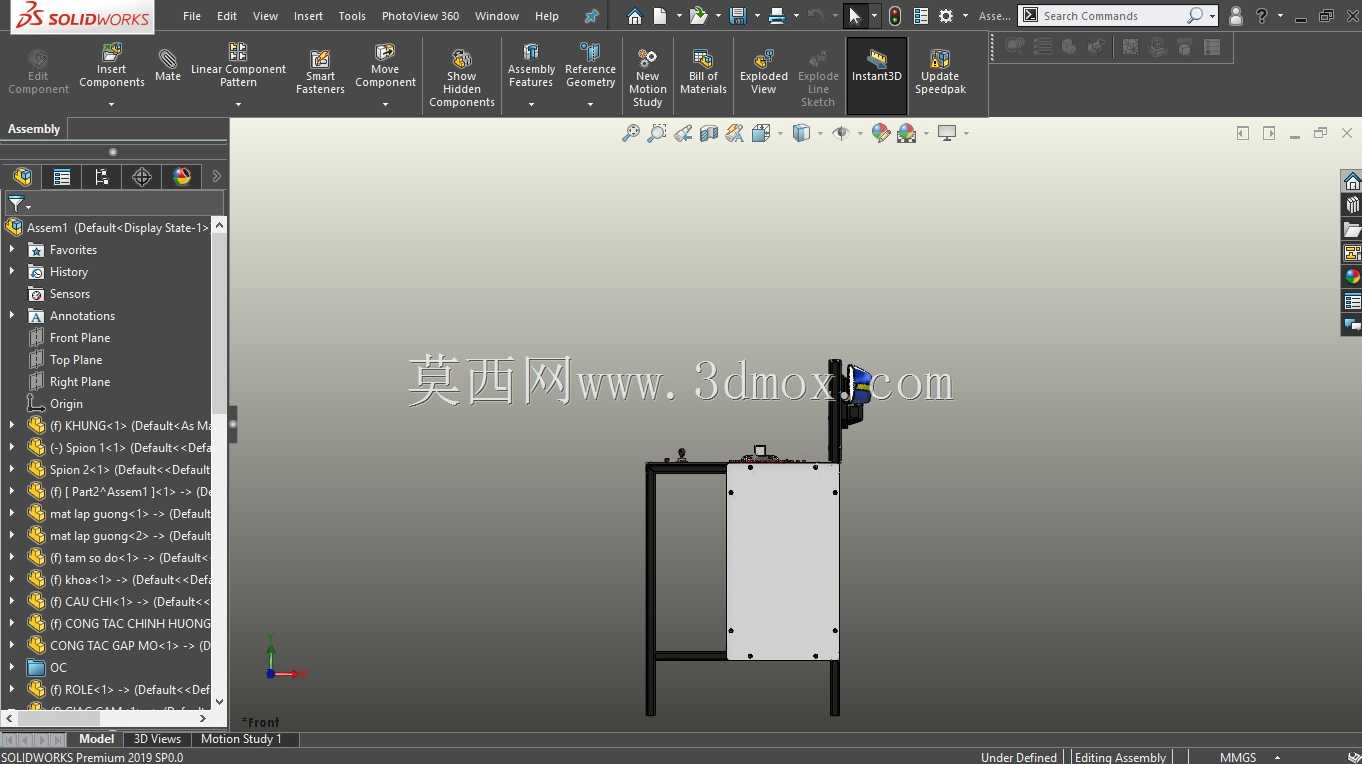Open the Tools menu
Image resolution: width=1362 pixels, height=764 pixels.
coord(352,16)
